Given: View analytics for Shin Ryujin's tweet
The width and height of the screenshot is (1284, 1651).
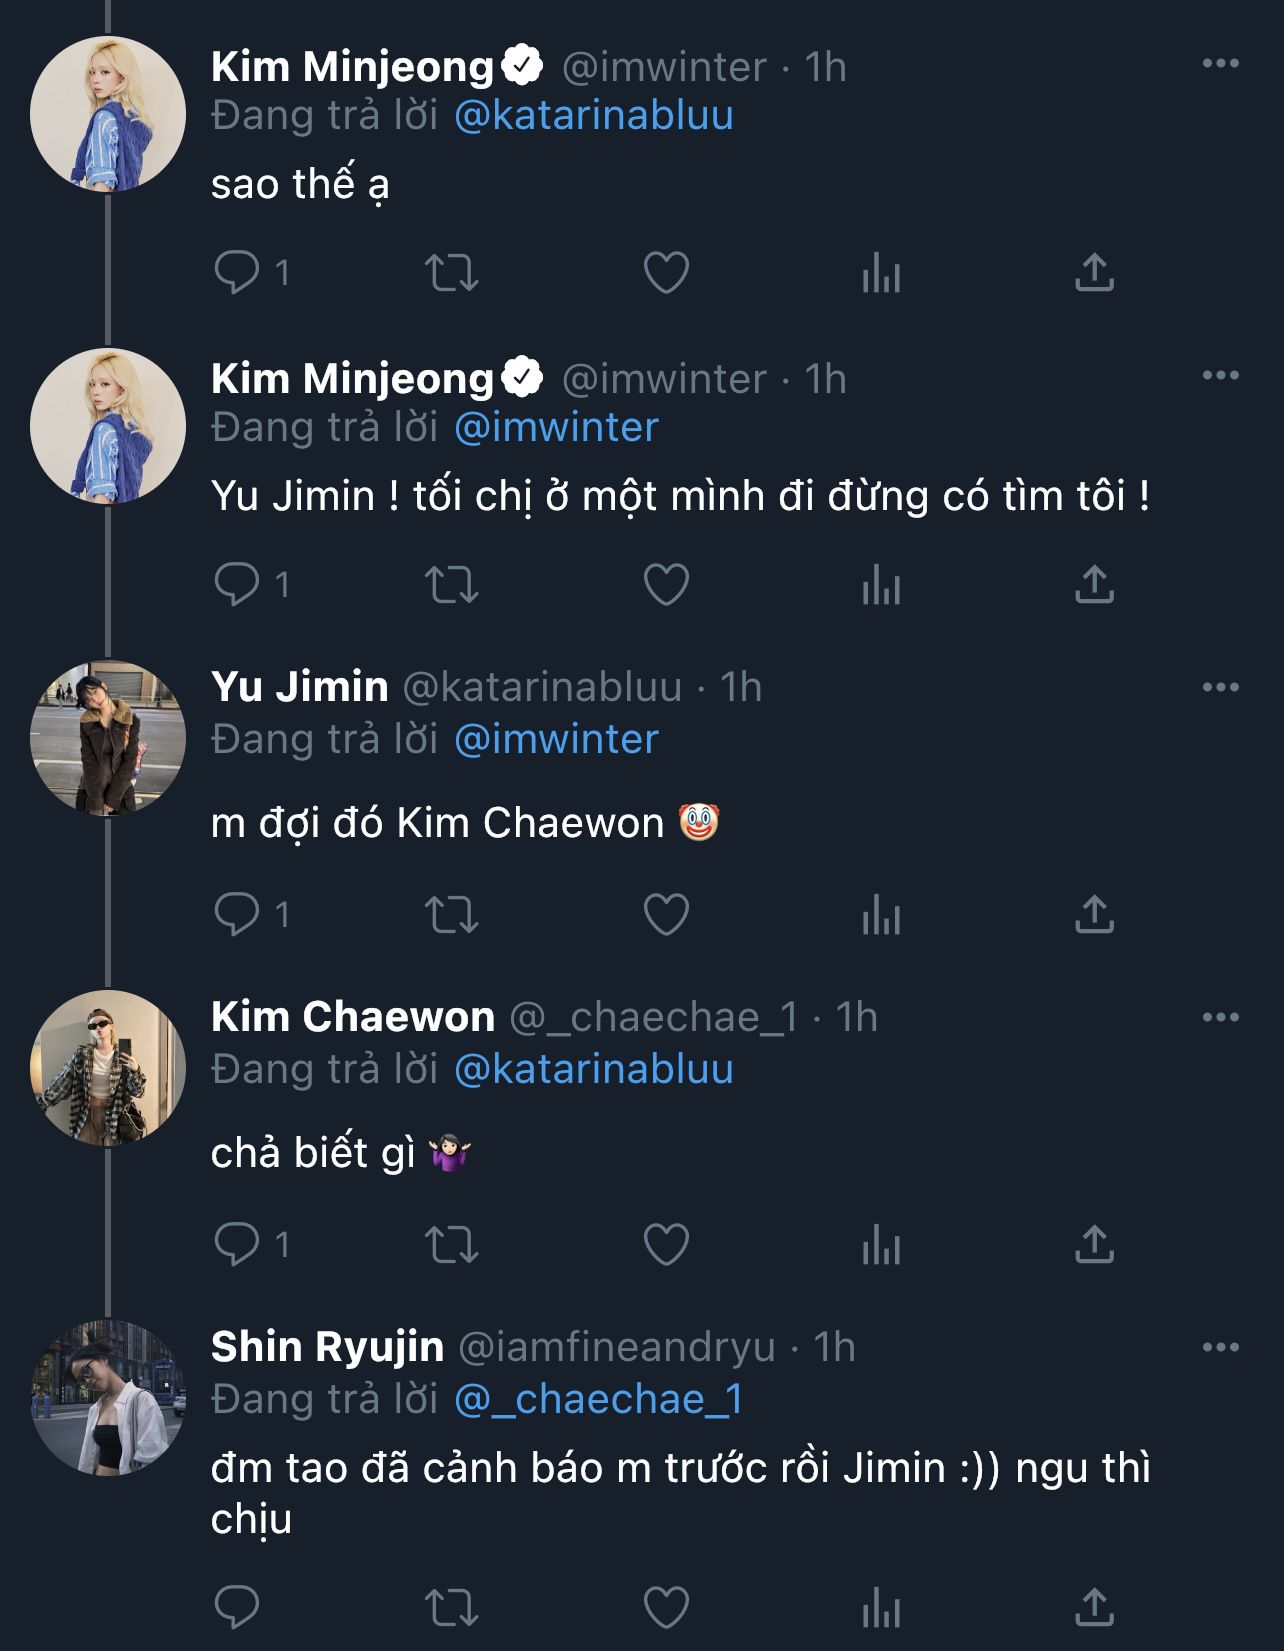Looking at the screenshot, I should click(881, 1608).
